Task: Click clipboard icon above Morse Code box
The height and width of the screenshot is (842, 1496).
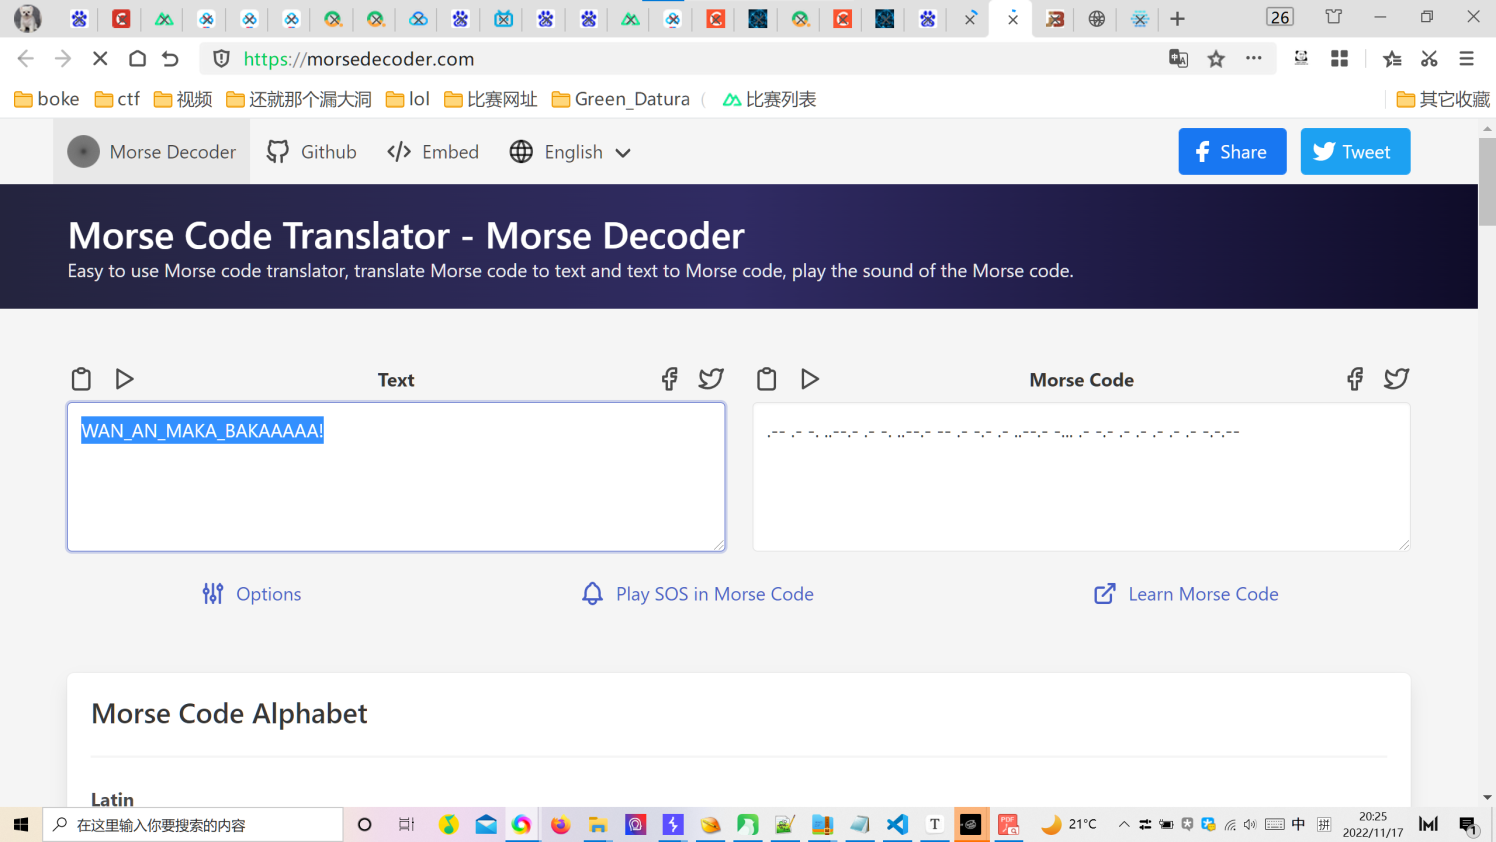Action: click(766, 379)
